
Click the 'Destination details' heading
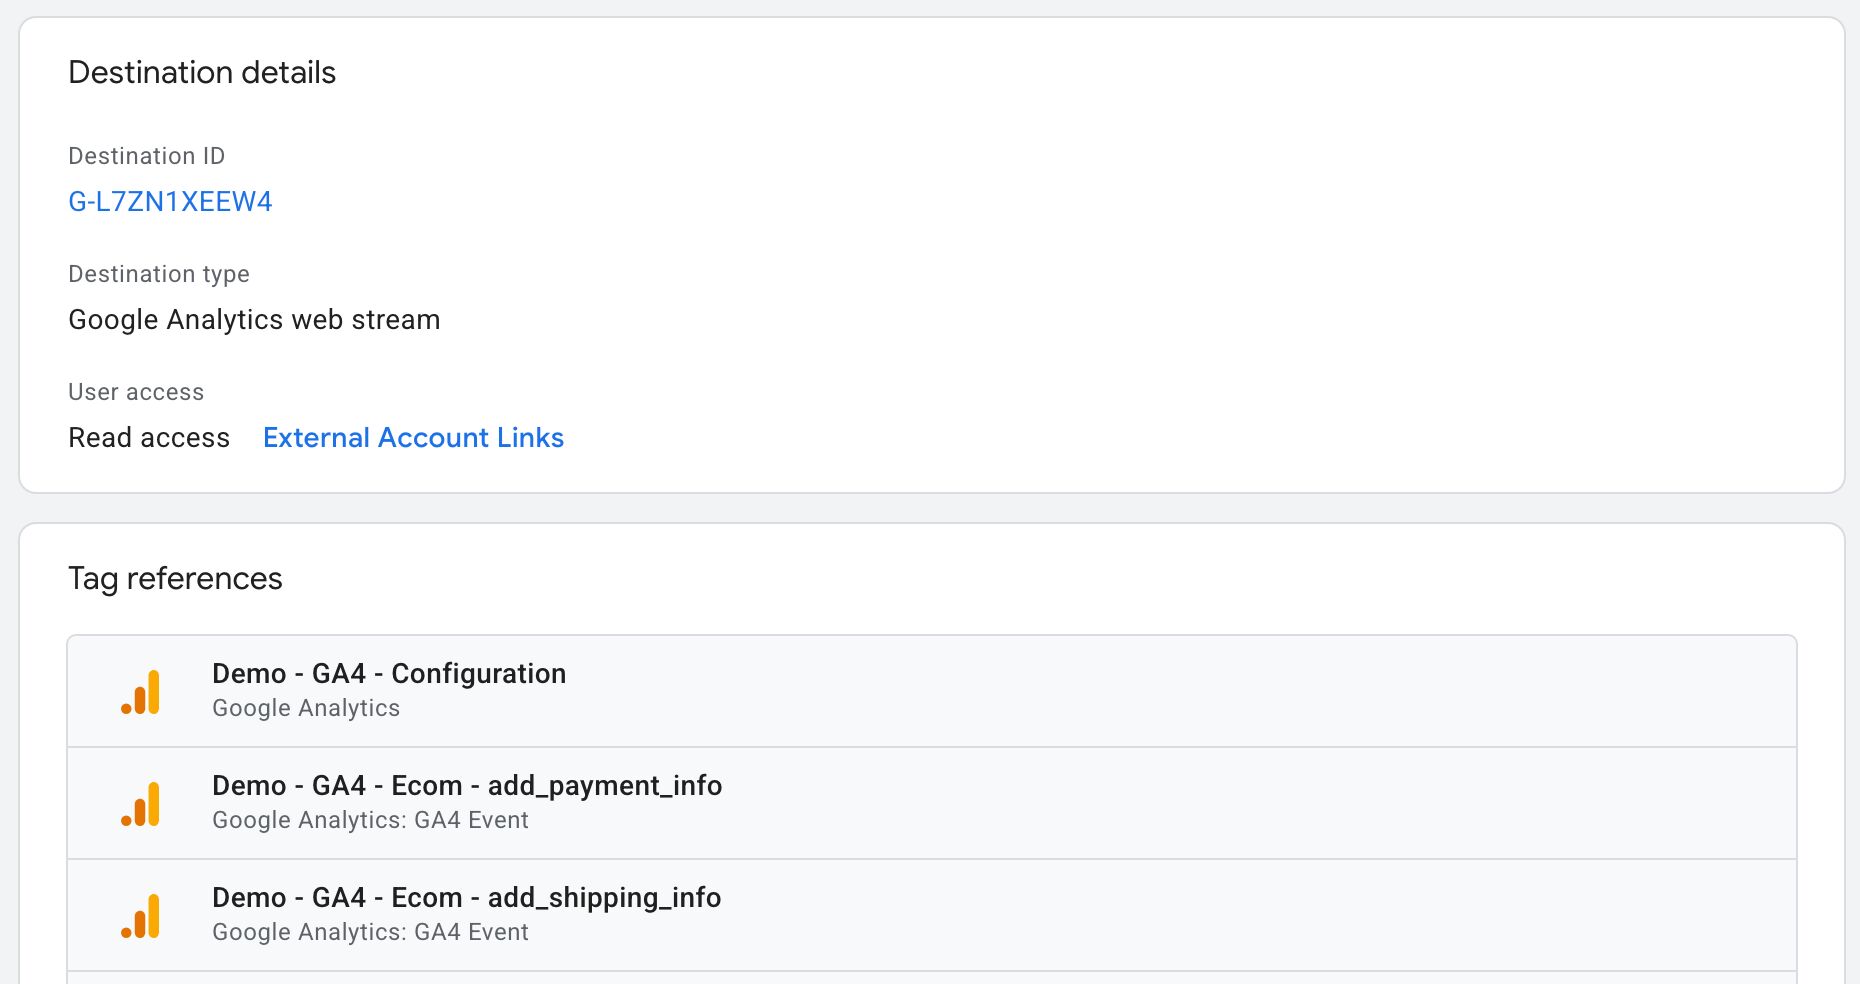202,72
